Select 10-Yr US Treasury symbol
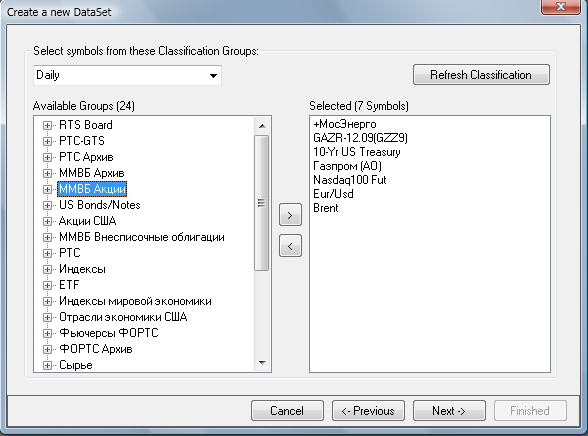The height and width of the screenshot is (436, 588). pos(357,152)
